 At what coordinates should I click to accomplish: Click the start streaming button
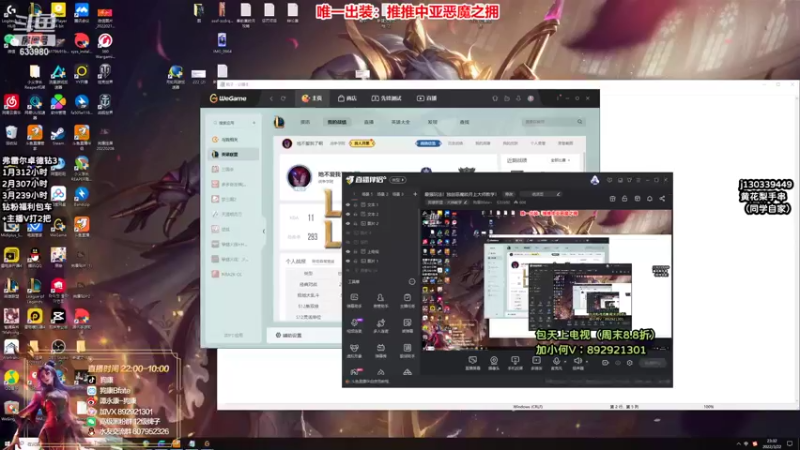(653, 363)
